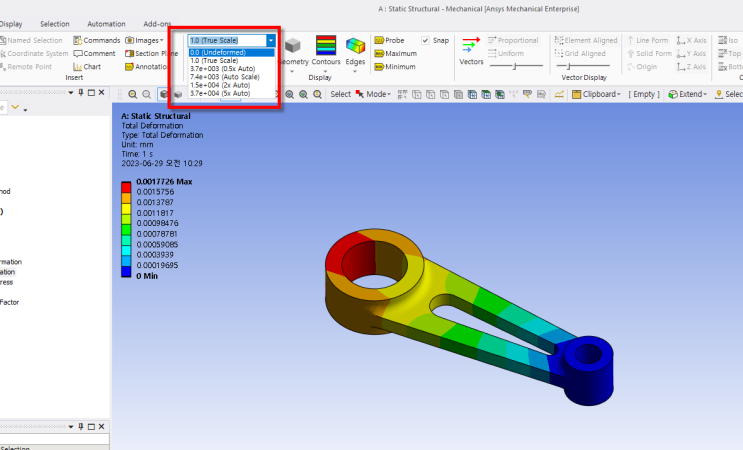Open the Extend dropdown
Screen dimensions: 743x450
pos(688,94)
